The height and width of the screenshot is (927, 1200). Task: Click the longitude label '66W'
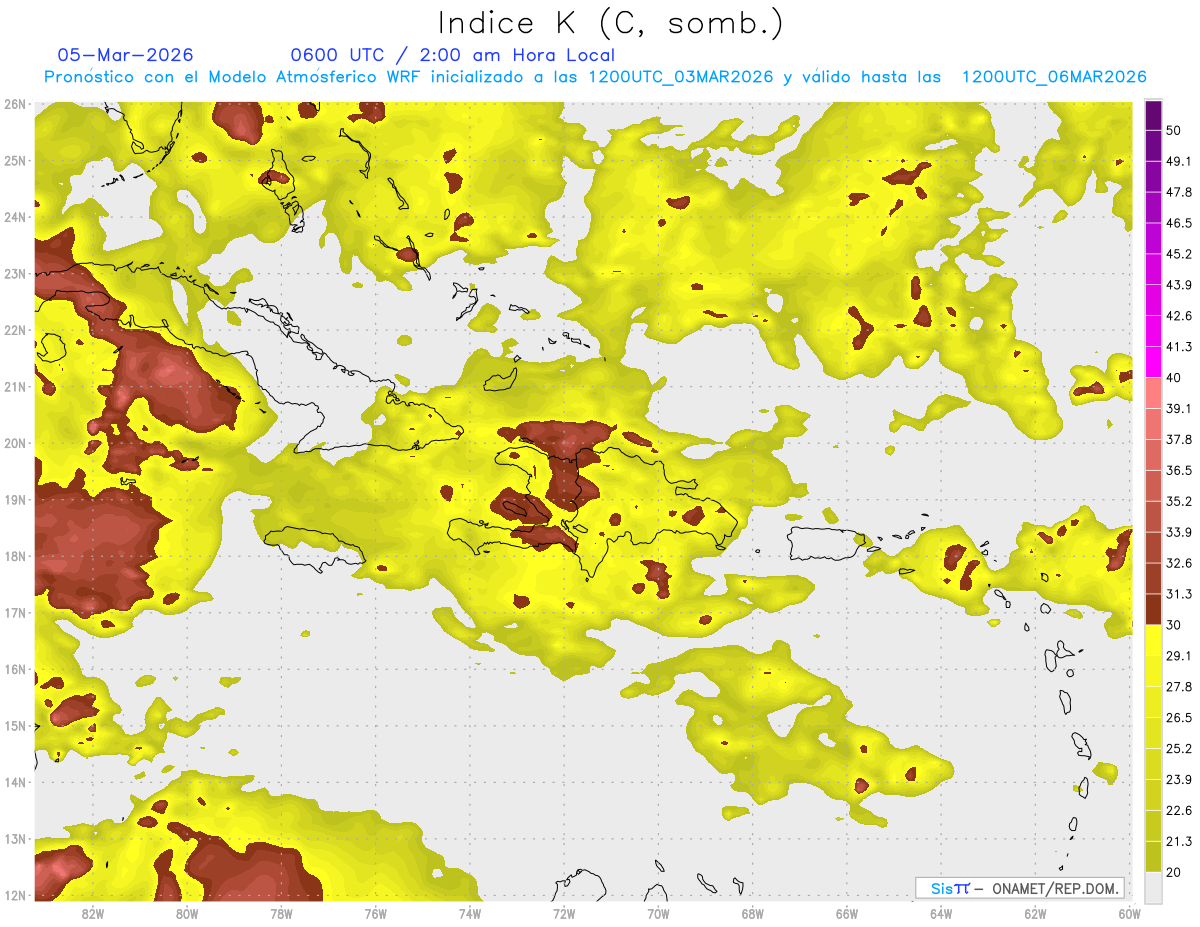point(847,914)
